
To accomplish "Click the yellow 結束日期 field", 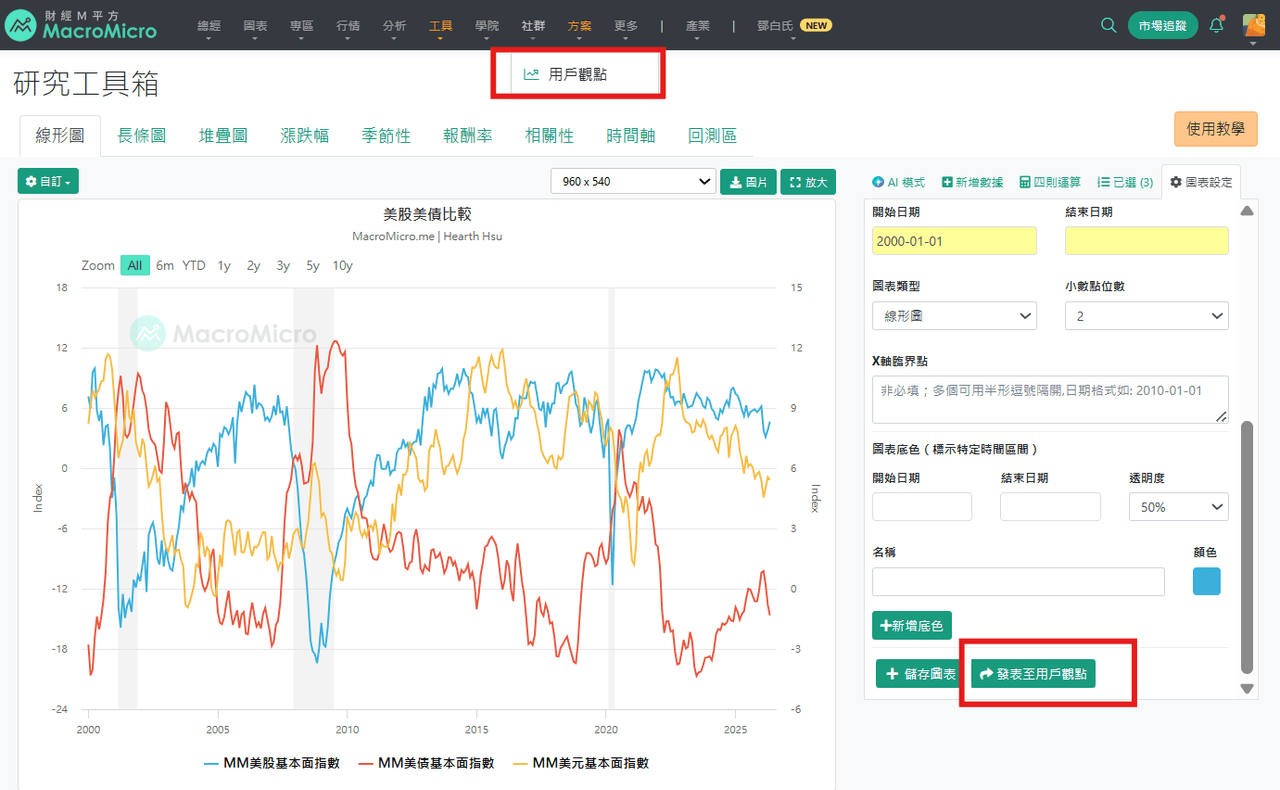I will [1146, 241].
